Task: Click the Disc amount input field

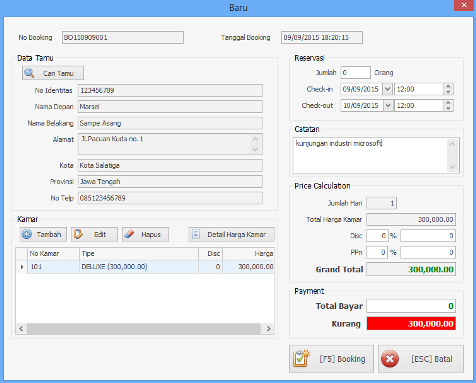Action: point(428,236)
